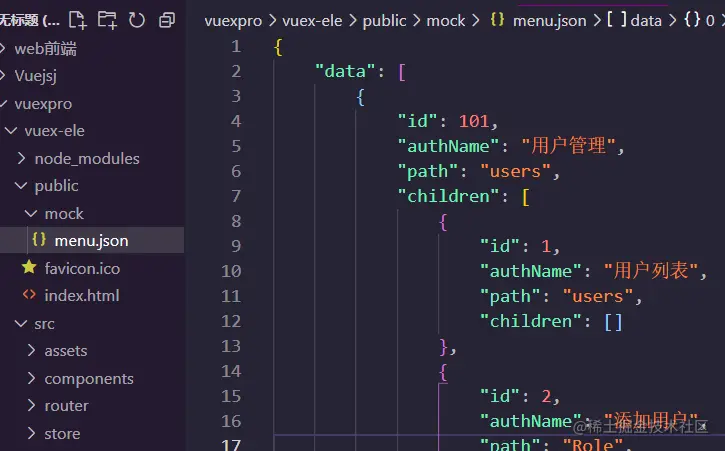Click the value 101 on line 4
The height and width of the screenshot is (451, 725).
(x=473, y=121)
